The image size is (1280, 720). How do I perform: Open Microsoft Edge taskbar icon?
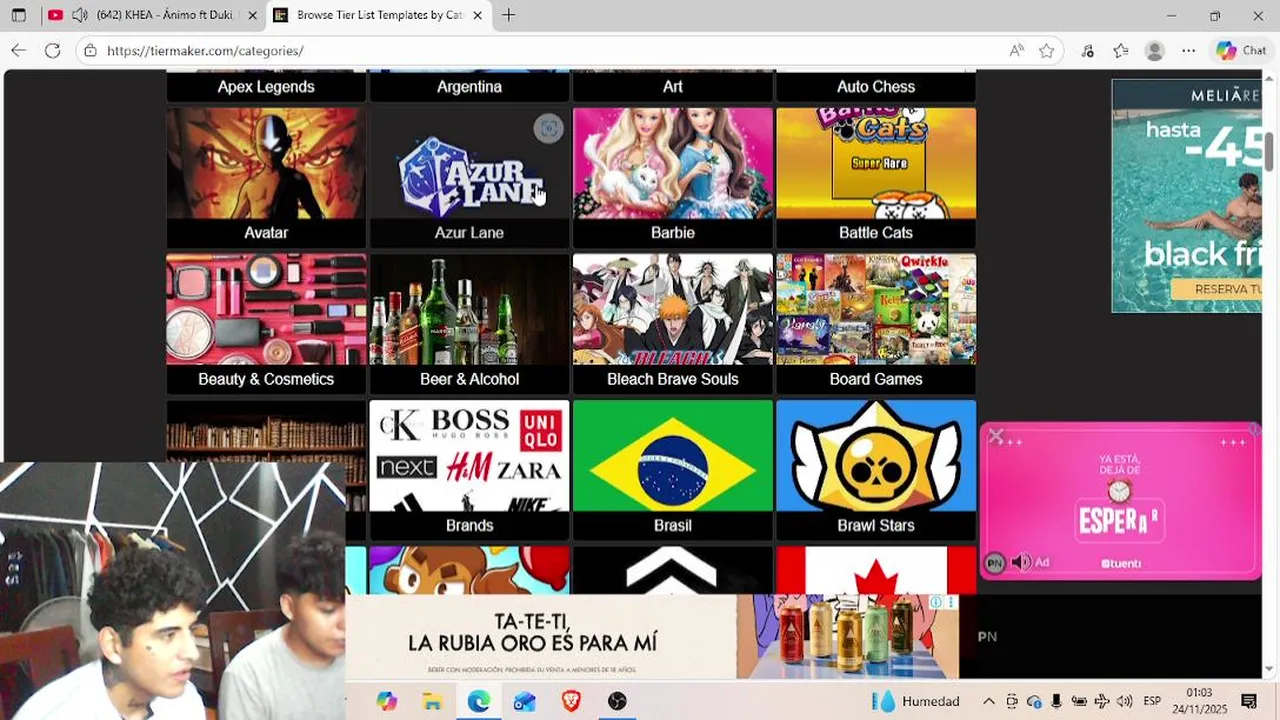[478, 701]
